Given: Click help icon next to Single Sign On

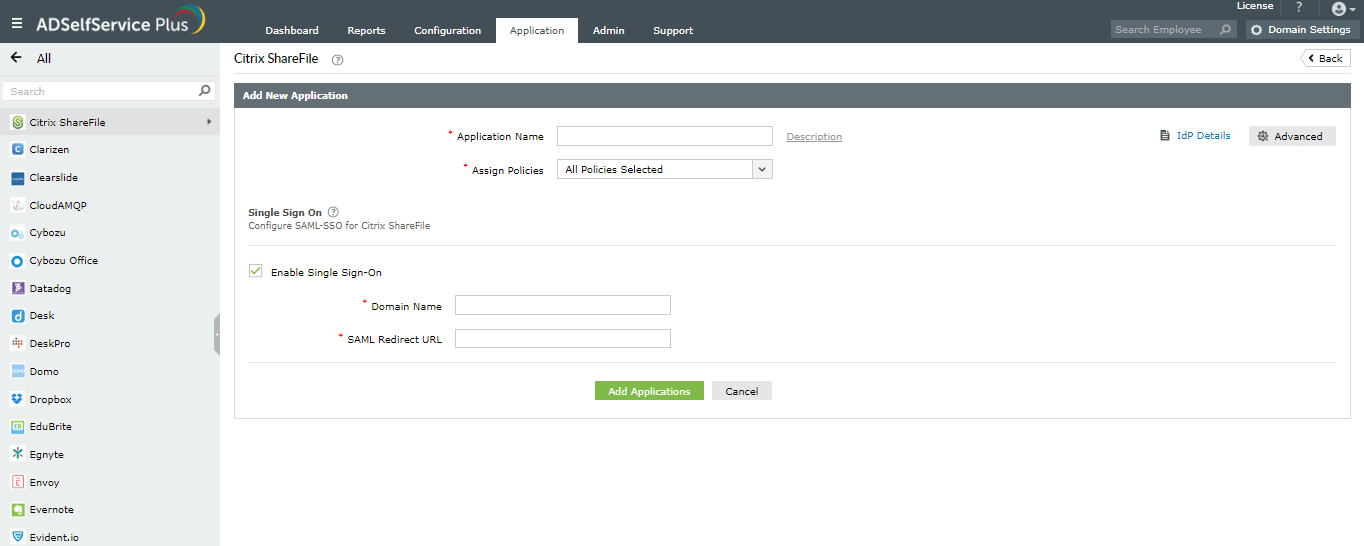Looking at the screenshot, I should click(333, 212).
